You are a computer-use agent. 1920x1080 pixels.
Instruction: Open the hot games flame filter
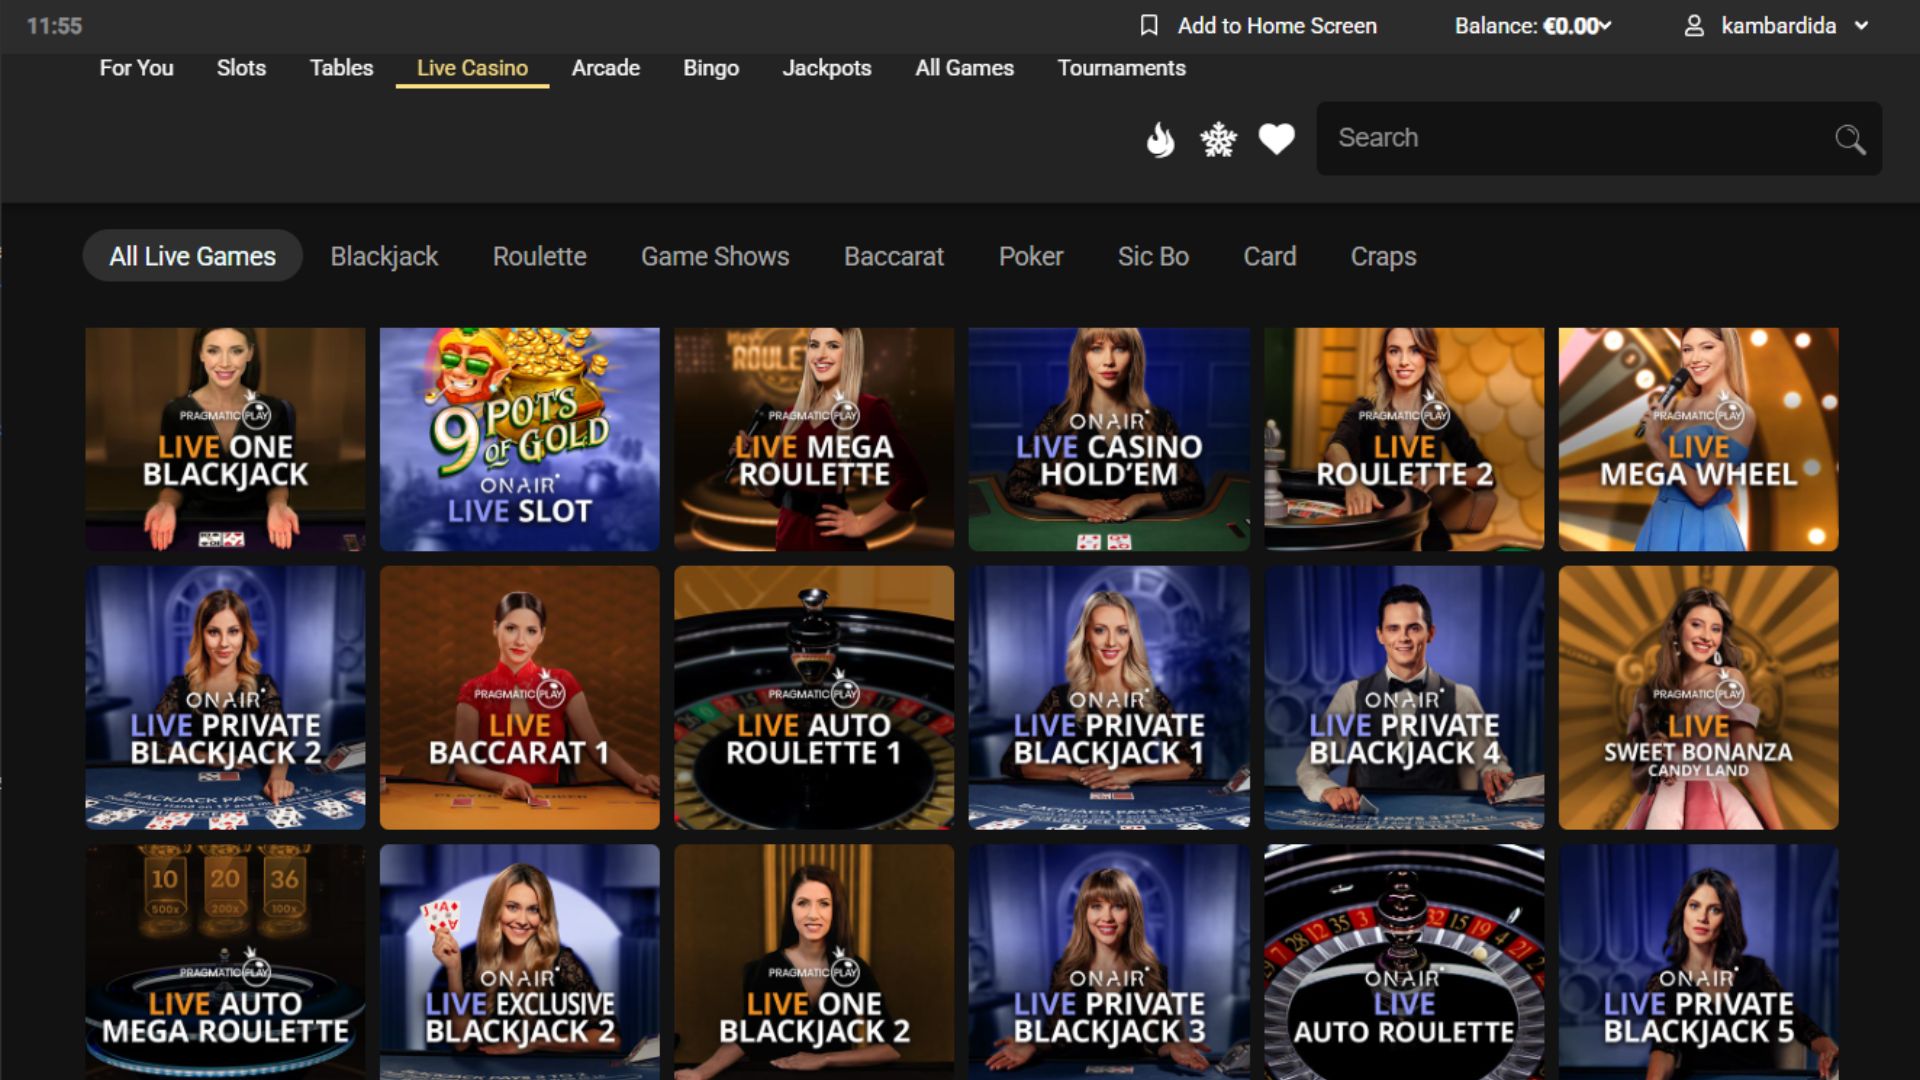[1160, 139]
